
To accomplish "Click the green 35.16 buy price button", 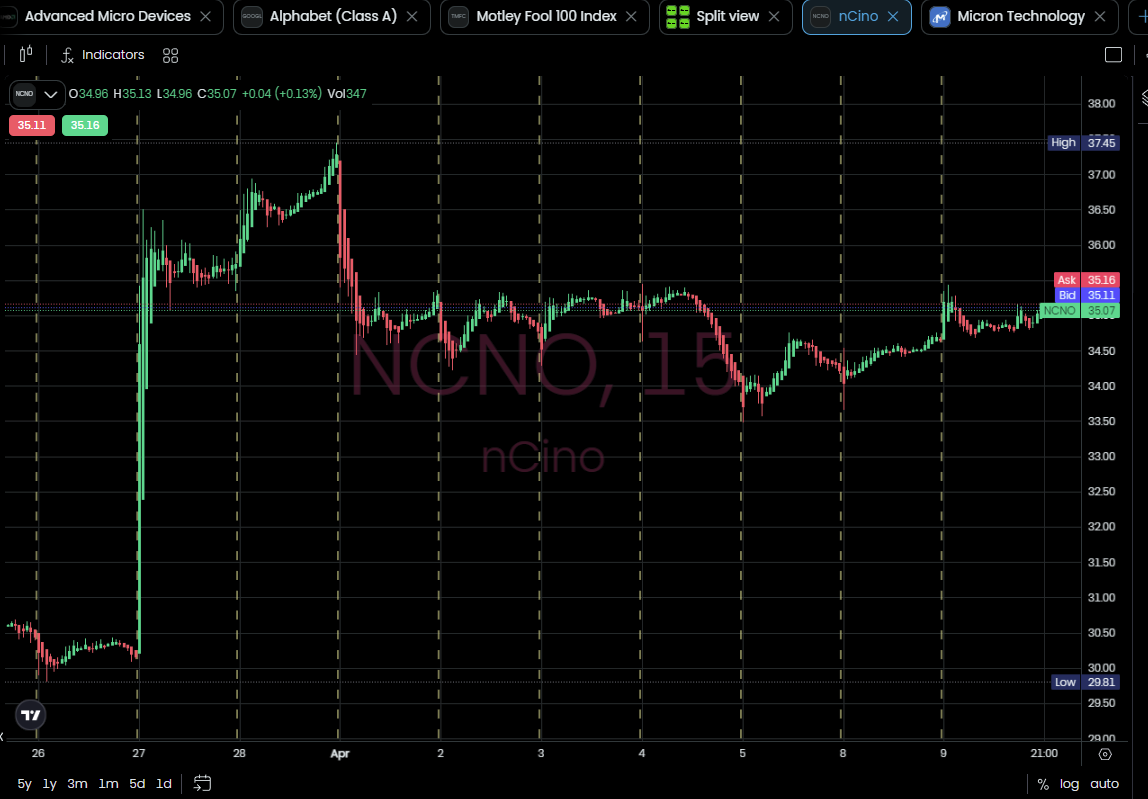I will click(85, 125).
